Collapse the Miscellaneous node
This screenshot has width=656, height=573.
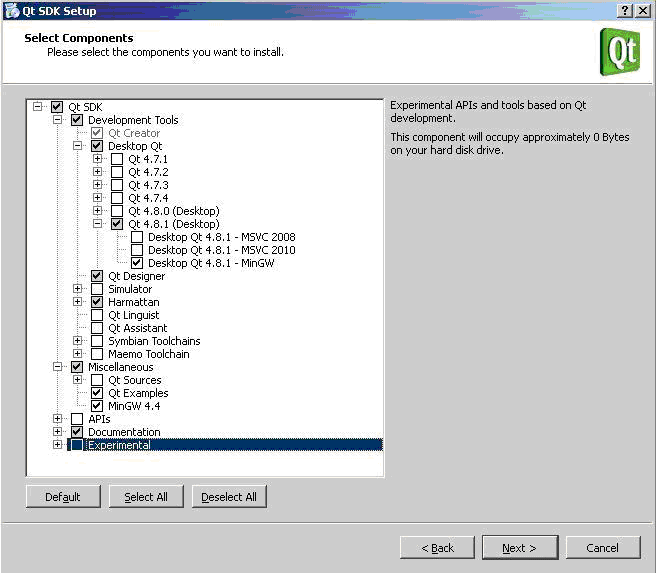(x=57, y=367)
